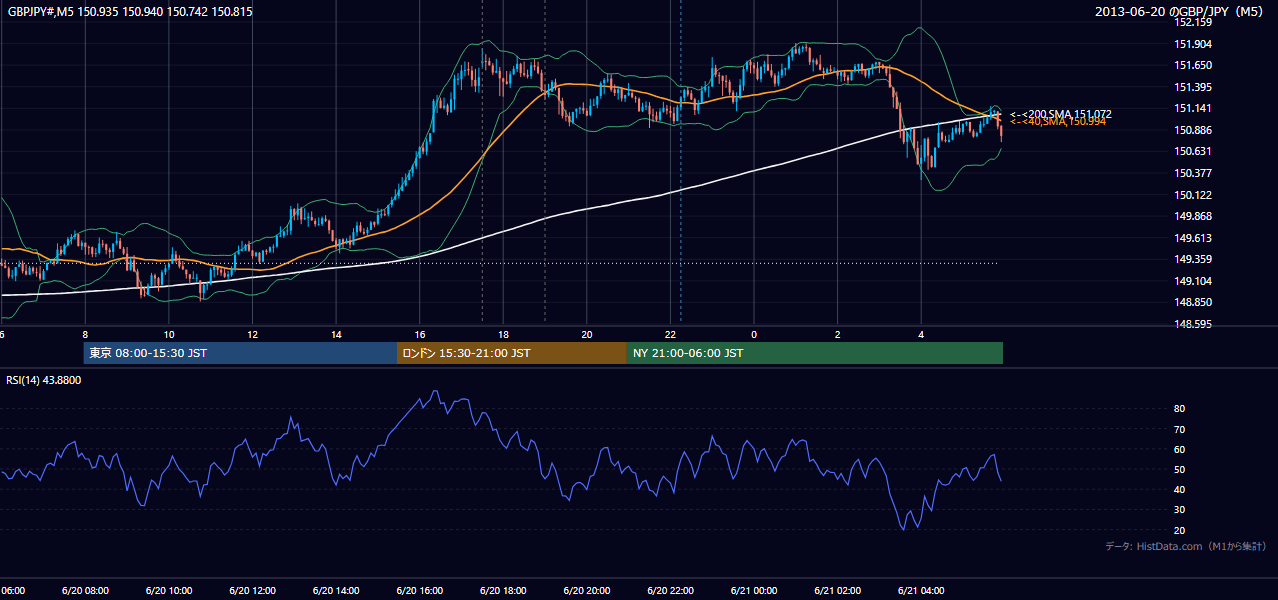Click the HistData.com data source credit
Image resolution: width=1278 pixels, height=600 pixels.
click(x=1186, y=546)
